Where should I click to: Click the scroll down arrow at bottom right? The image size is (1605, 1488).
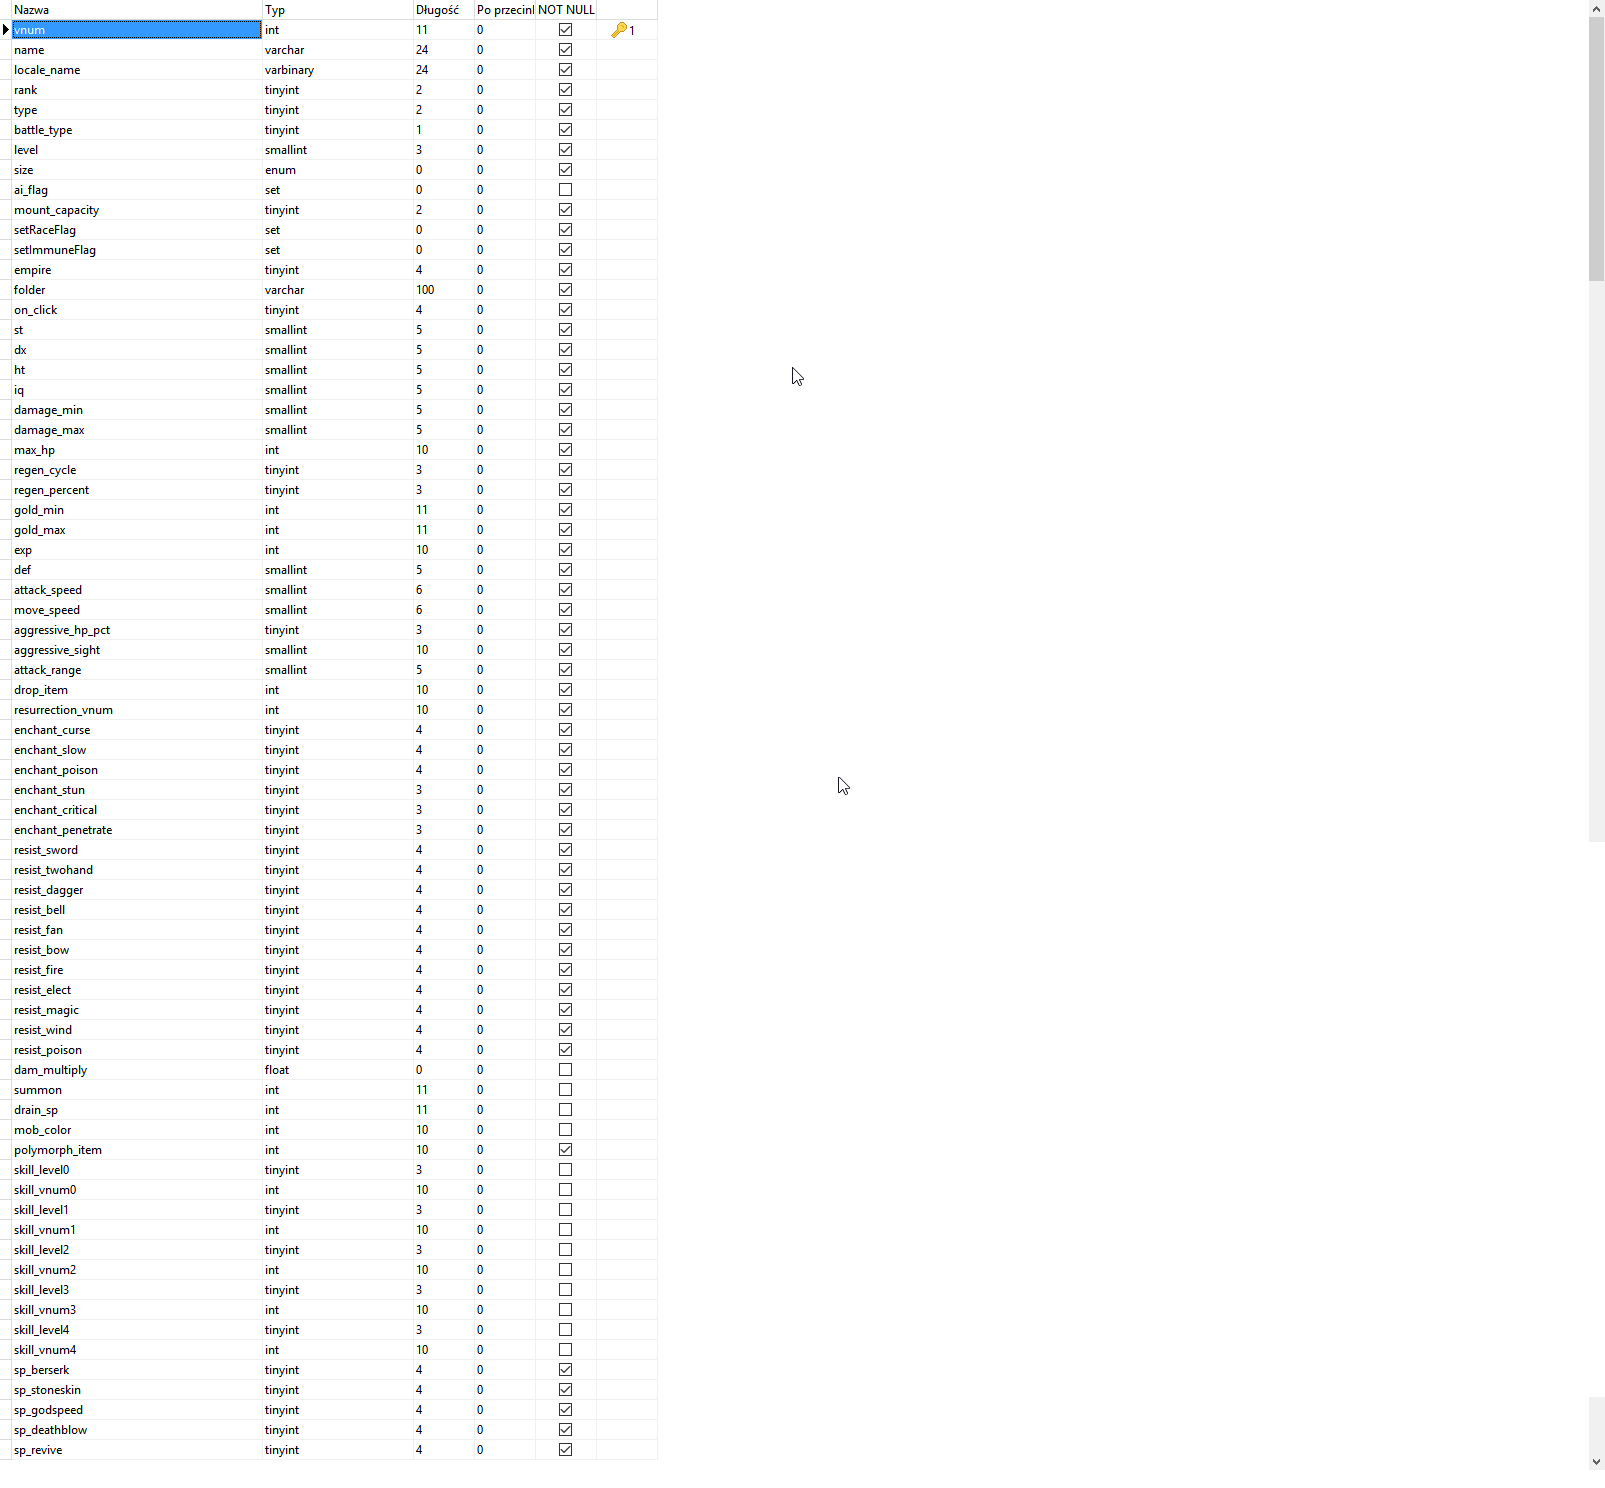point(1596,1461)
